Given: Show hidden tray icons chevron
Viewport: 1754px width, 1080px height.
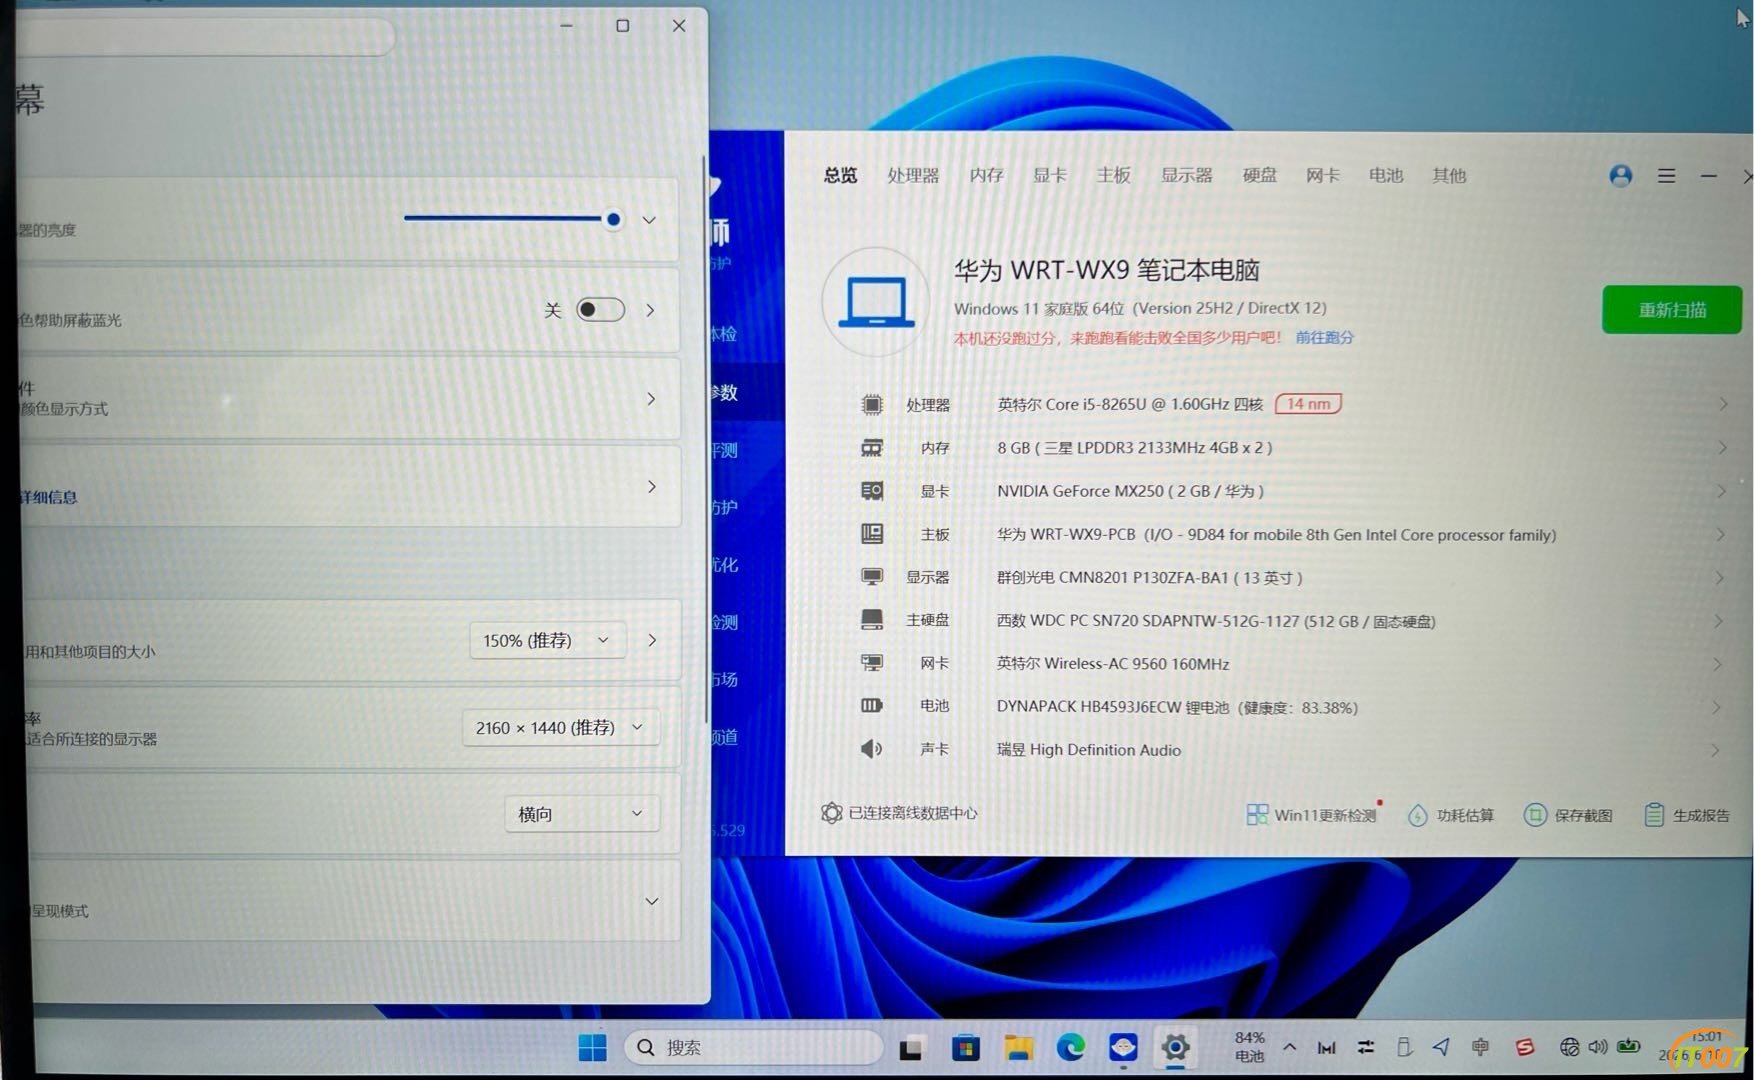Looking at the screenshot, I should (x=1290, y=1047).
